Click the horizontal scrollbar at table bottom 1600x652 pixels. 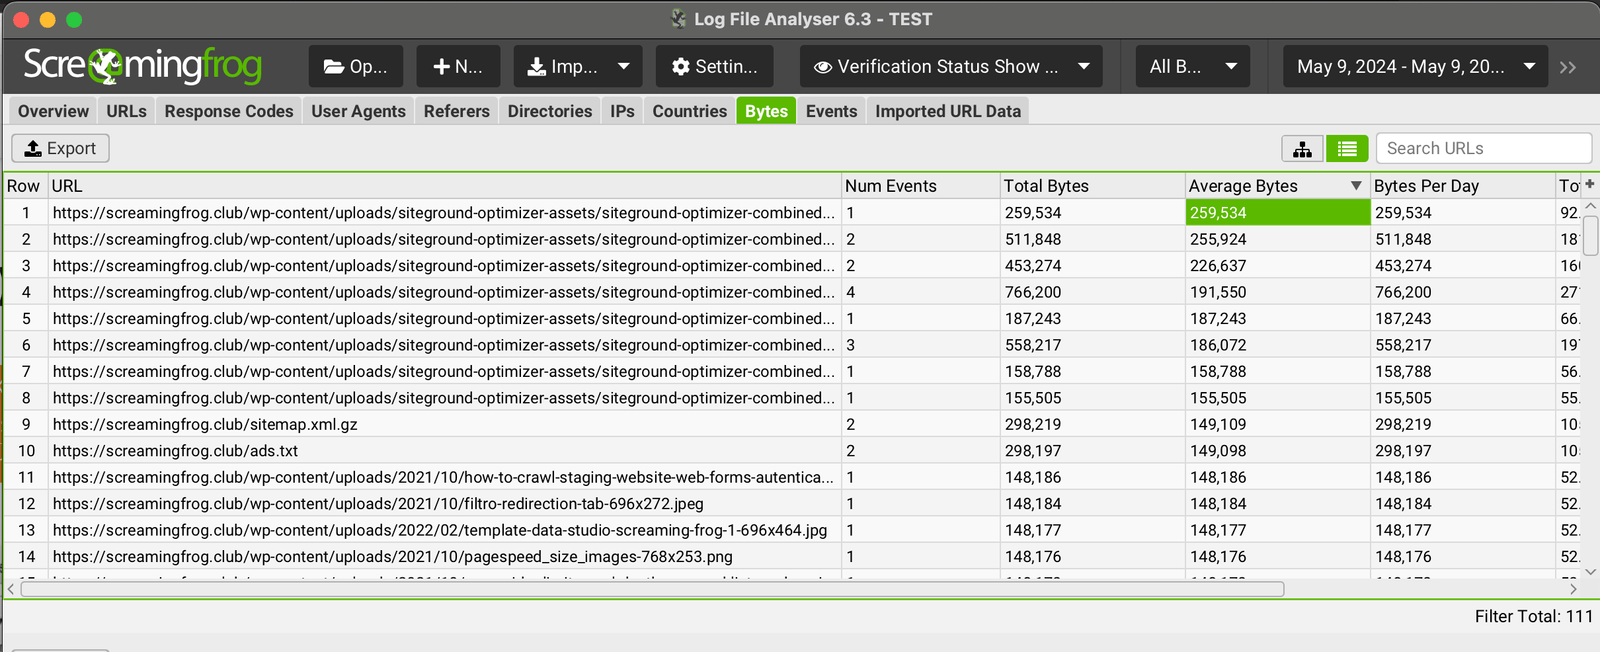click(652, 589)
